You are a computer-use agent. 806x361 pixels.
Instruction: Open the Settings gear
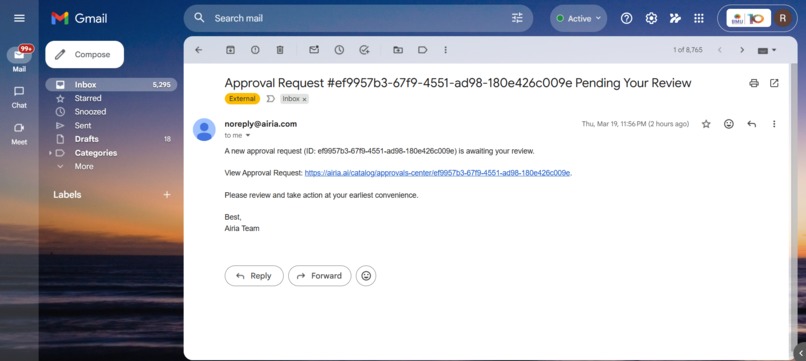click(651, 19)
